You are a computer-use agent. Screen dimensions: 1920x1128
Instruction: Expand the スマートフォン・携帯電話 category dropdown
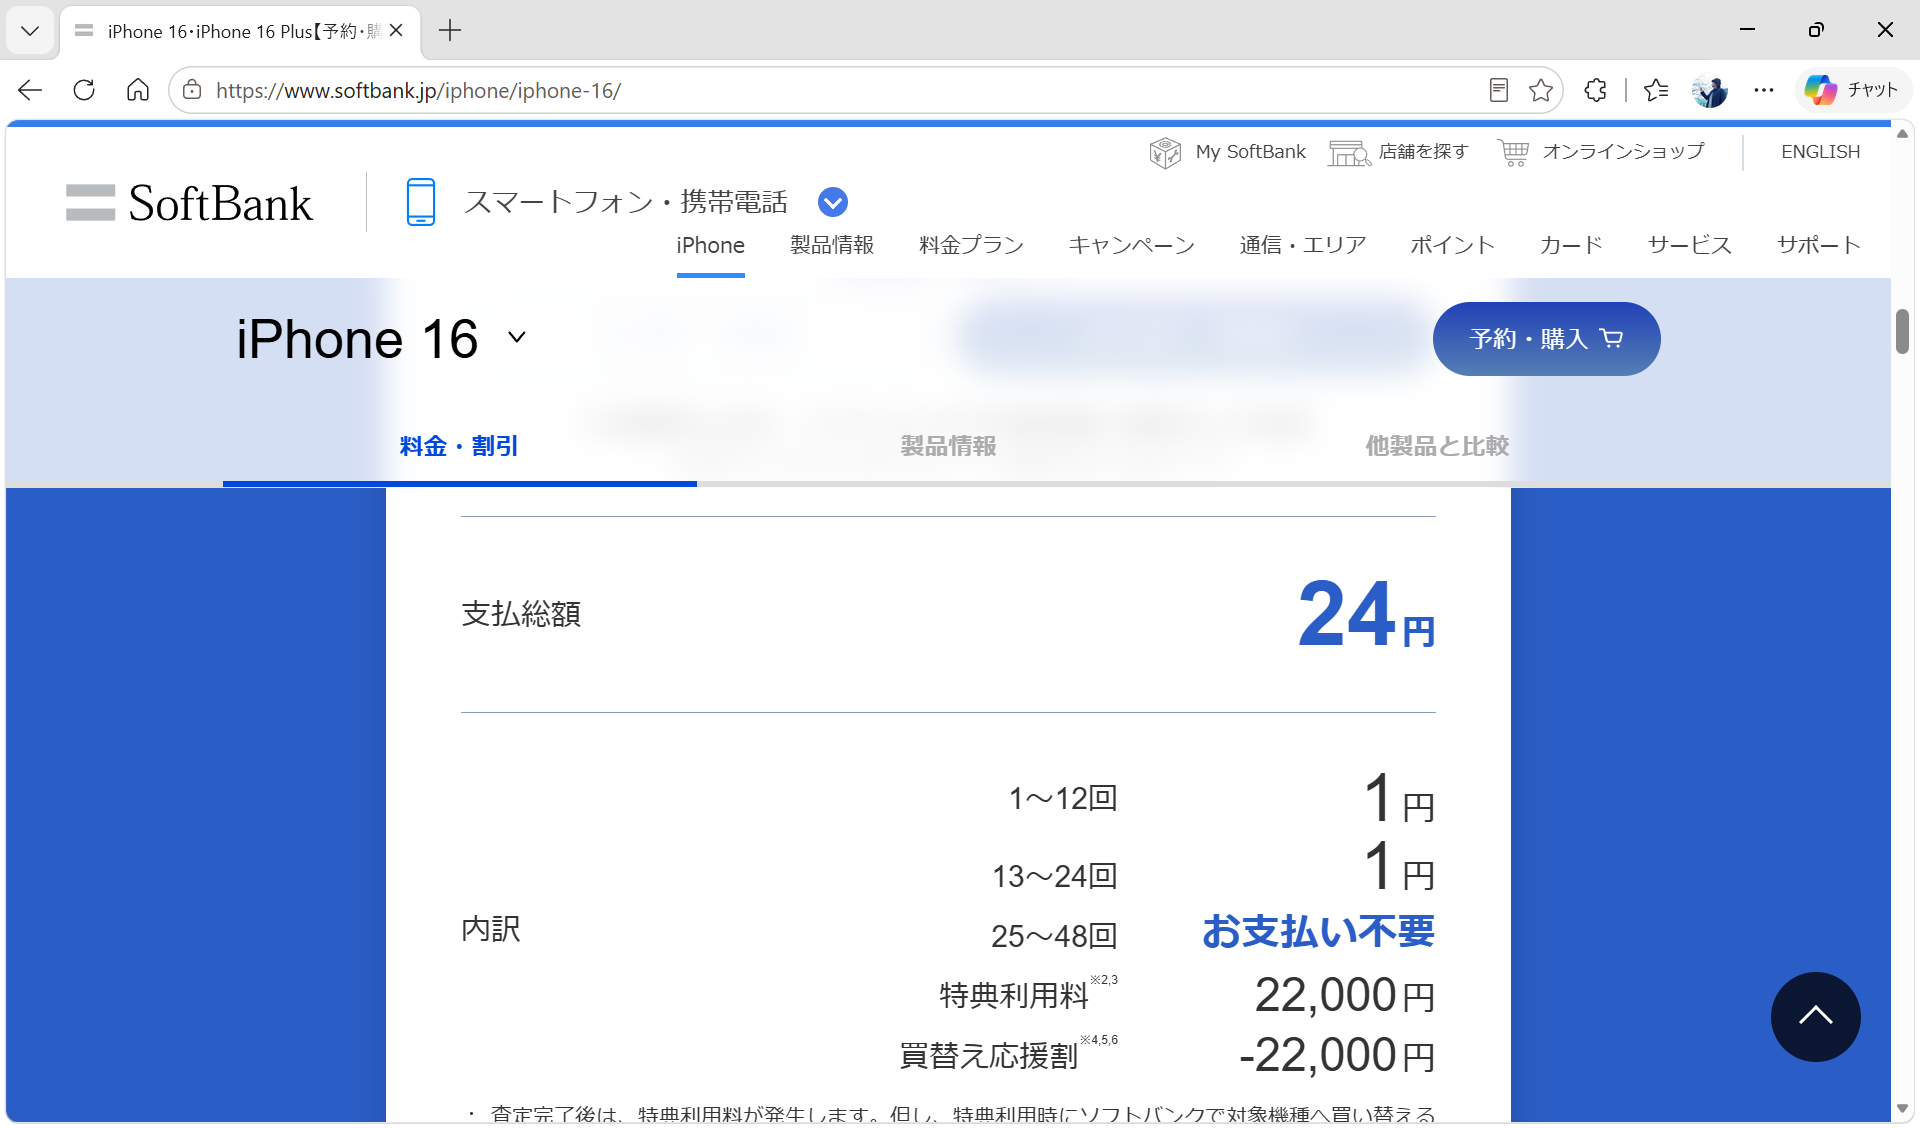click(x=833, y=202)
